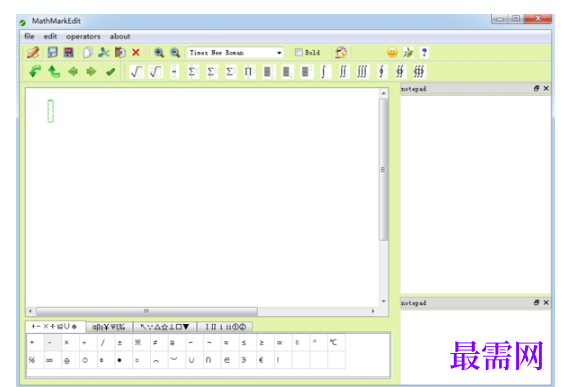Viewport: 562px width, 387px height.
Task: Insert the slash / symbol
Action: coord(103,343)
